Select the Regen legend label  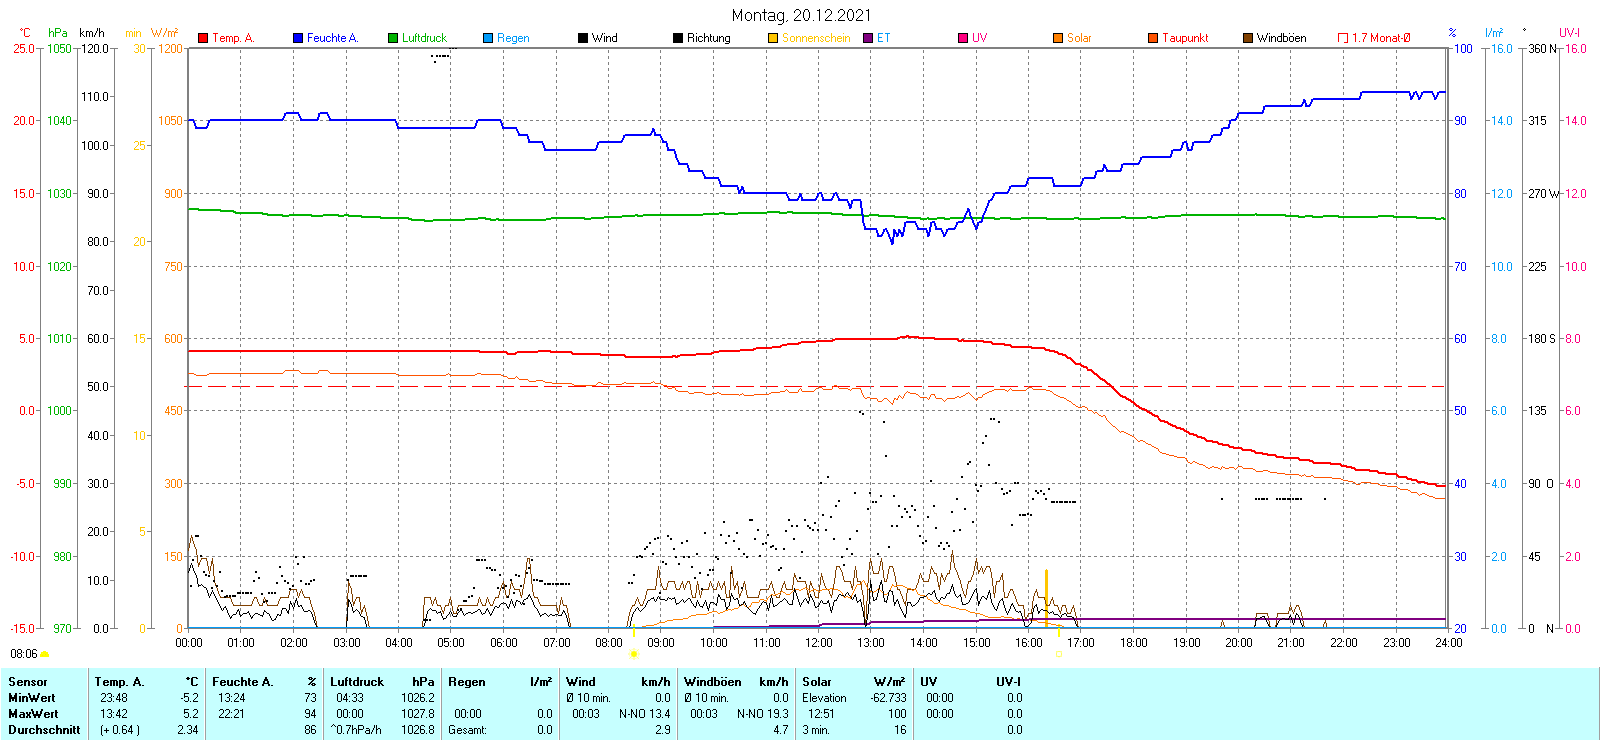[x=513, y=38]
